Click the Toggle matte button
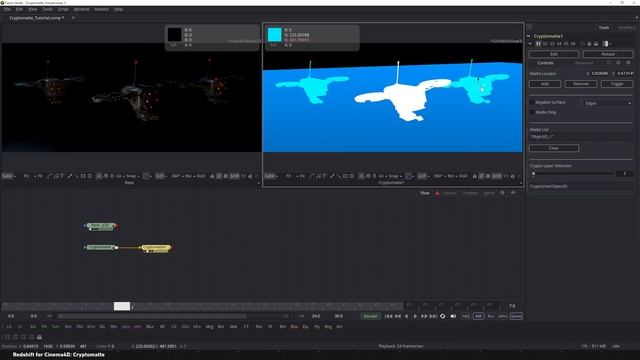640x360 pixels. tap(617, 84)
